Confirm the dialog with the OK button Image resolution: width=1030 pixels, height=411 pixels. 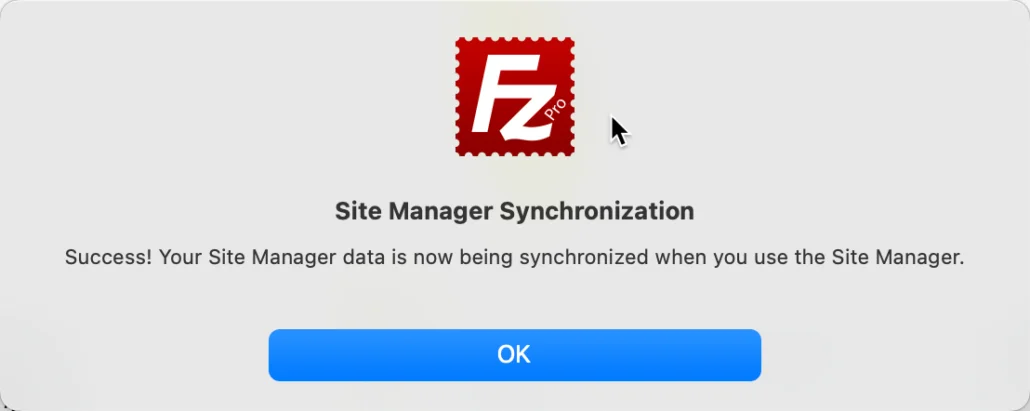click(514, 355)
